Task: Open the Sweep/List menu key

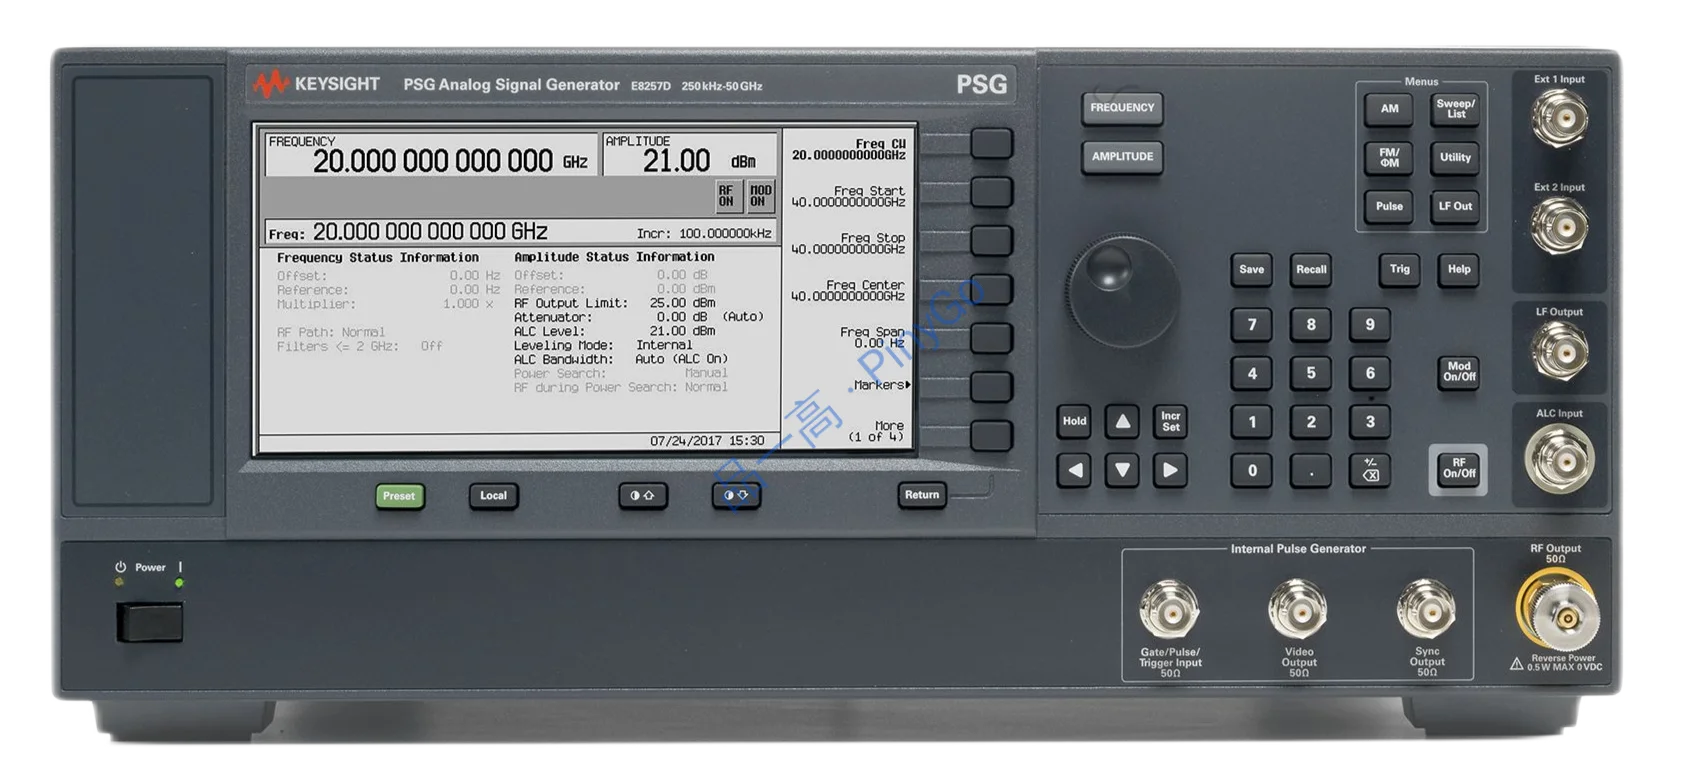Action: [x=1455, y=109]
